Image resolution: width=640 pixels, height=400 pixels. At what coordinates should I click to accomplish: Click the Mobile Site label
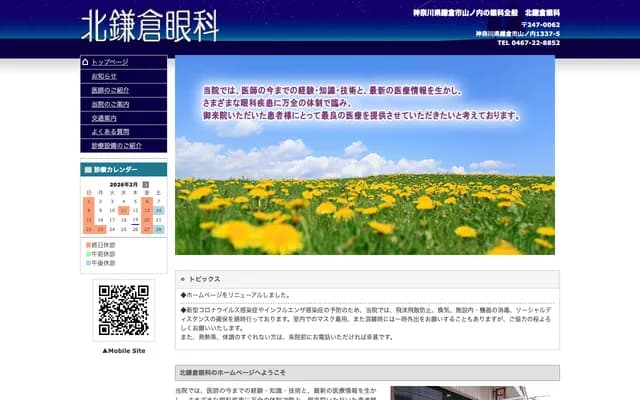point(124,351)
